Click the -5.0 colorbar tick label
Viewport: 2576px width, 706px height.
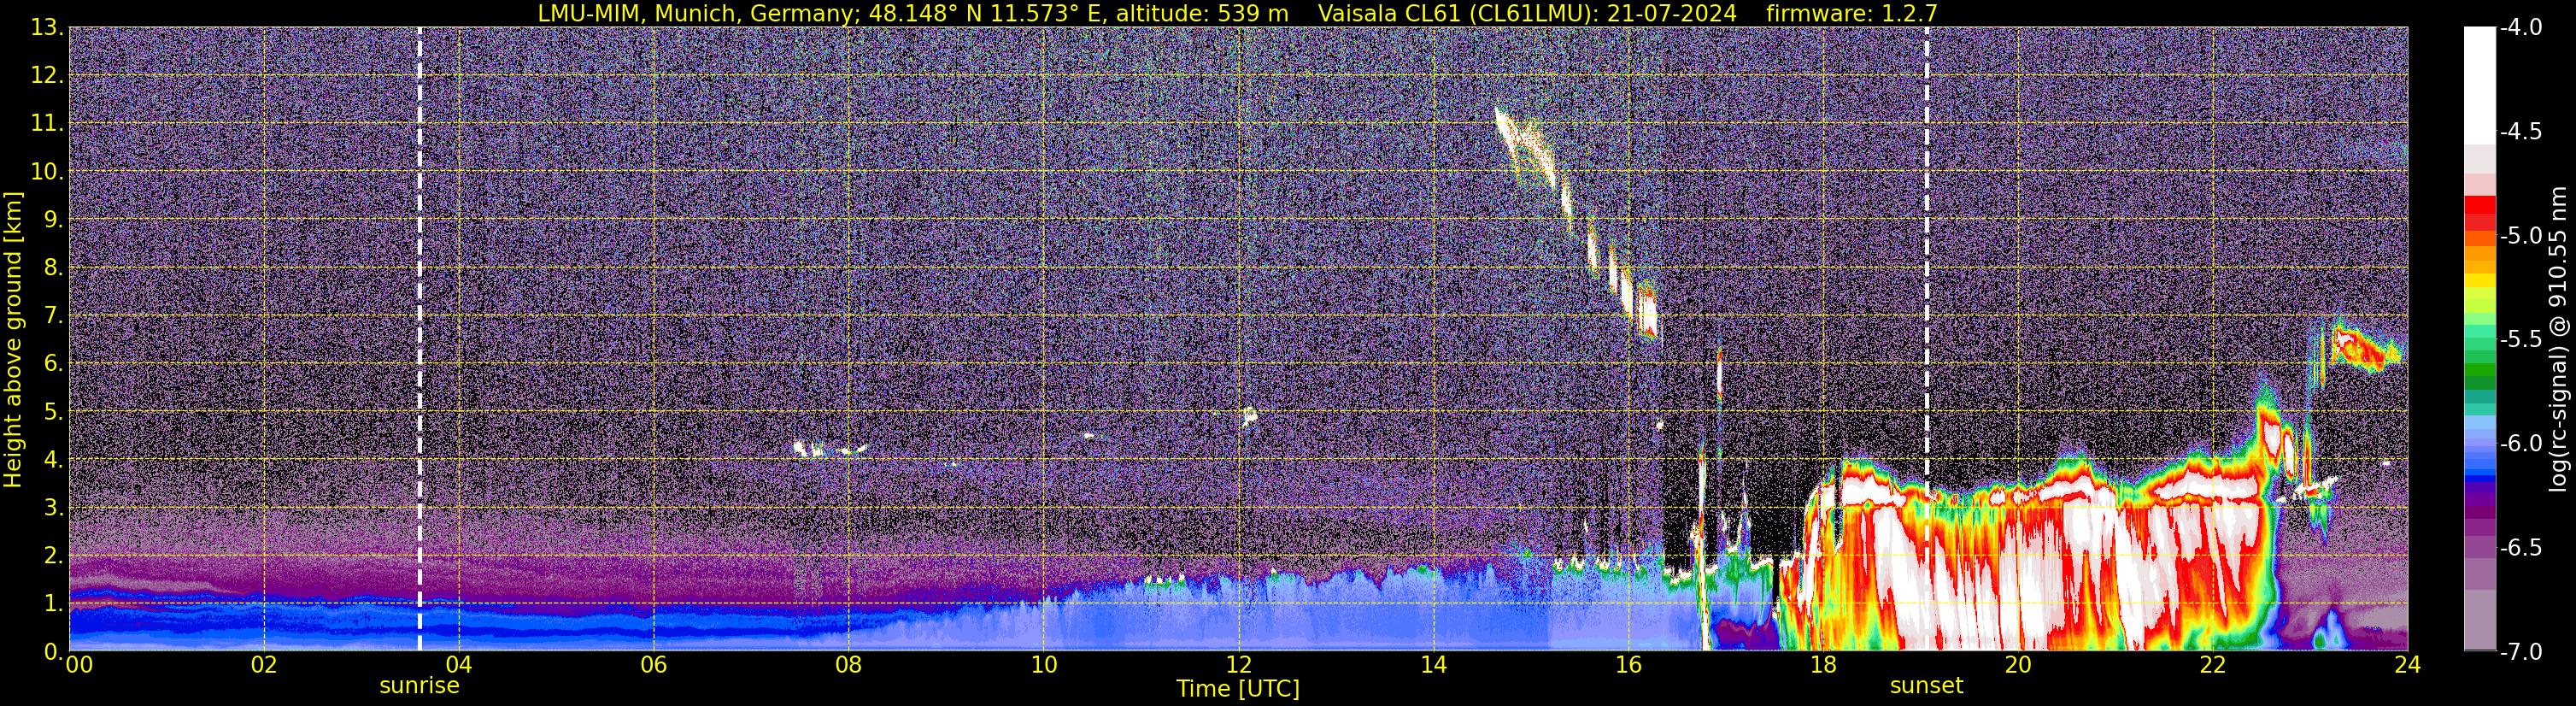(x=2521, y=235)
